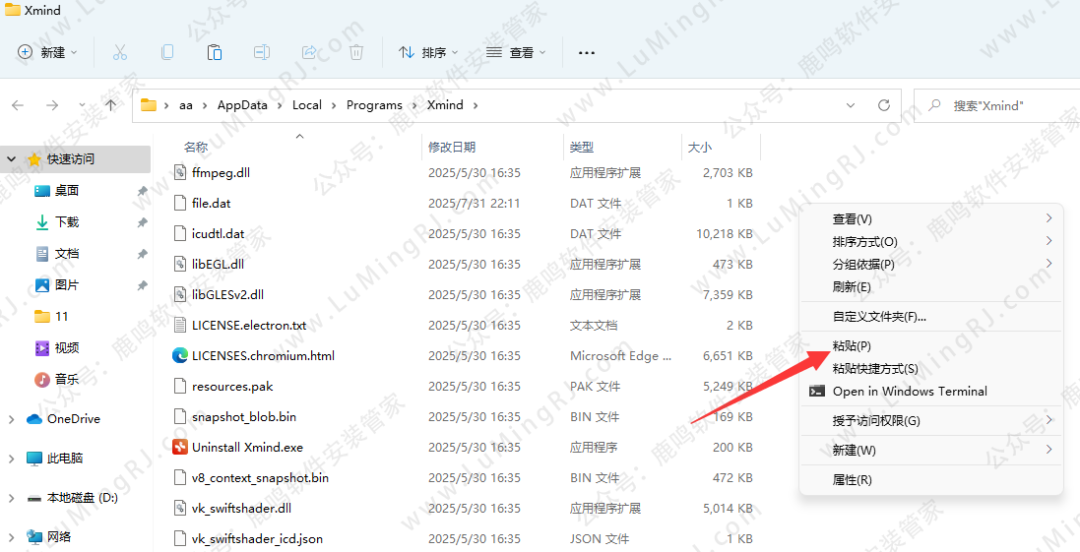
Task: Select the Uninstall Xmind.exe file
Action: point(247,447)
